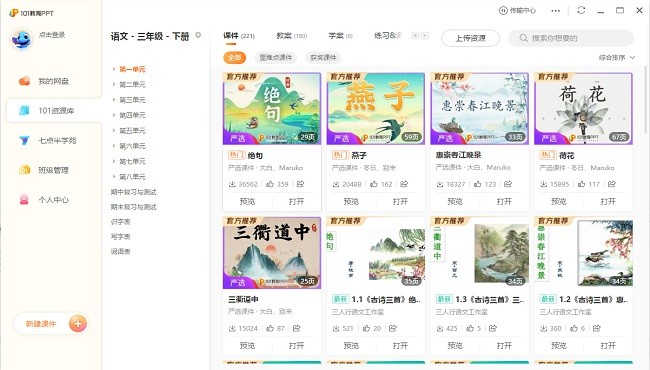This screenshot has width=650, height=370.
Task: Share the 荷花 courseware
Action: [x=612, y=184]
